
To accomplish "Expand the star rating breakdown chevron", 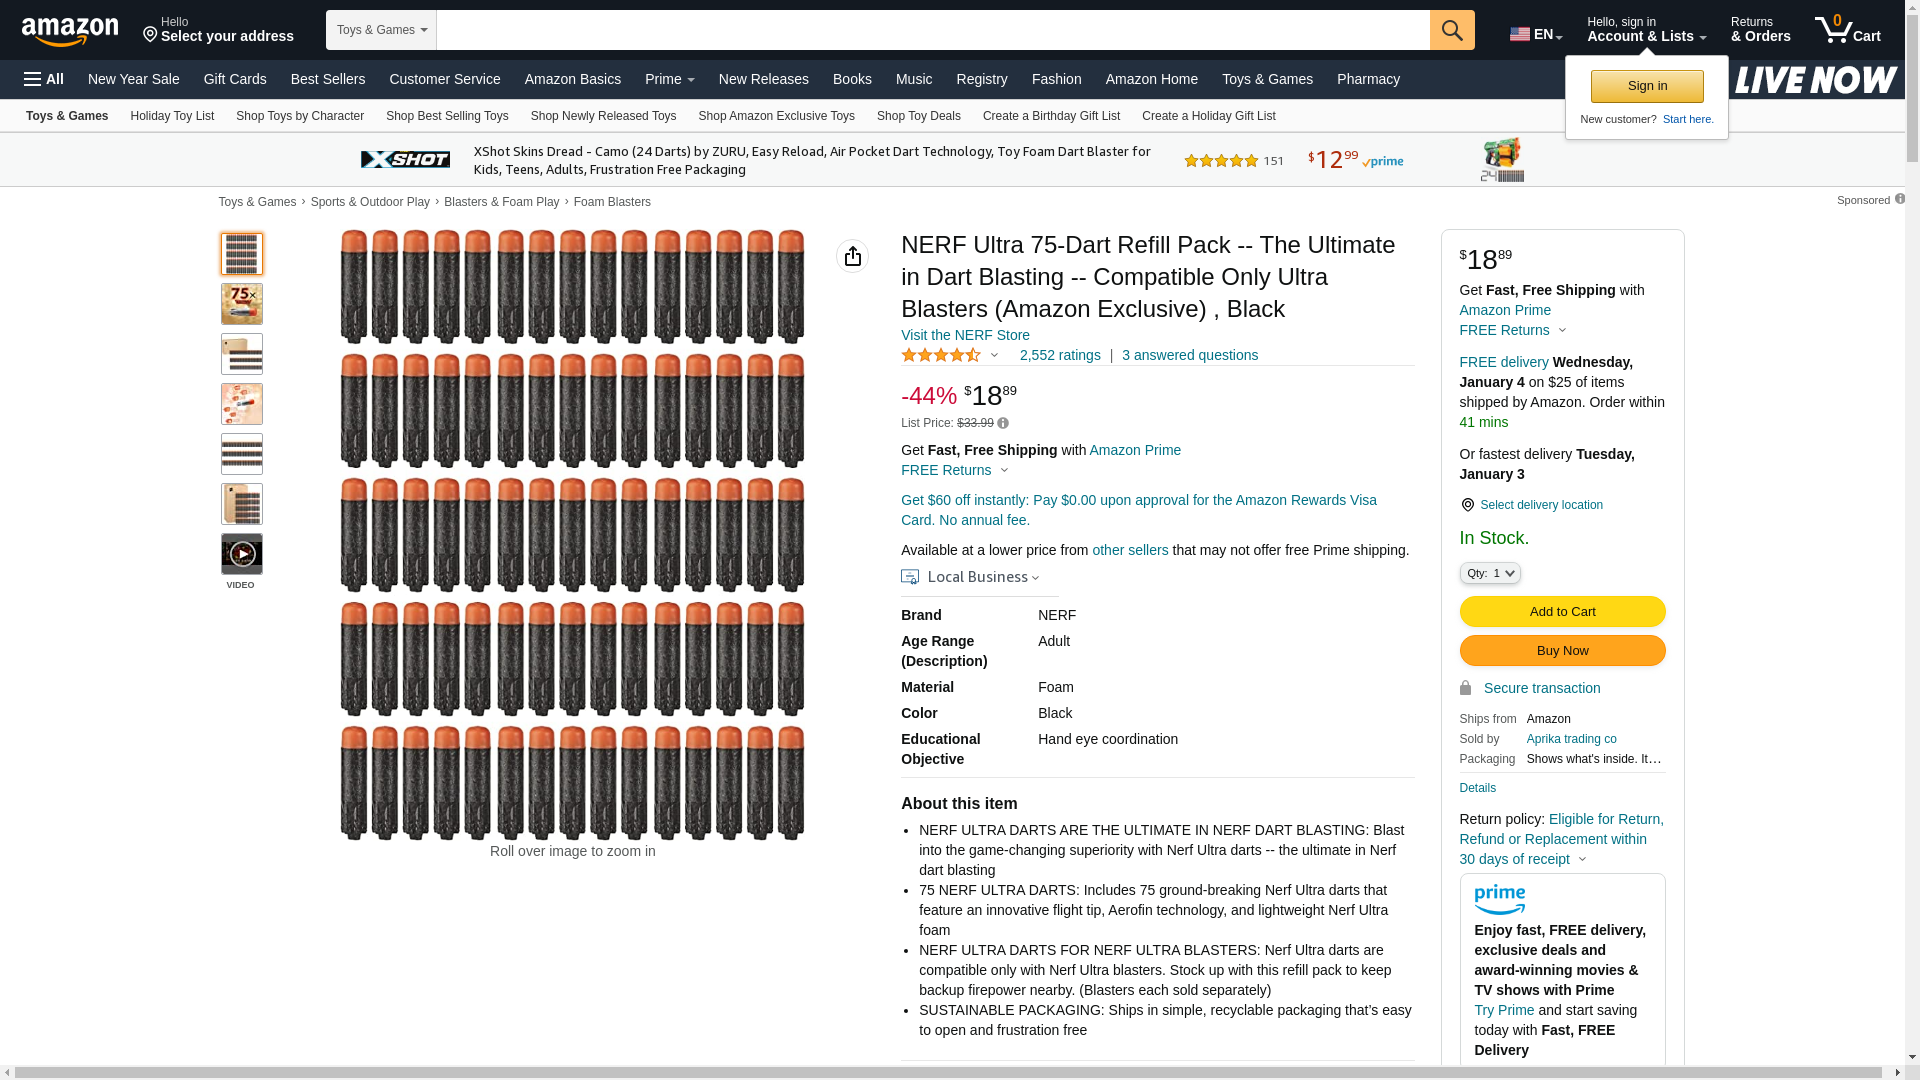I will (994, 355).
